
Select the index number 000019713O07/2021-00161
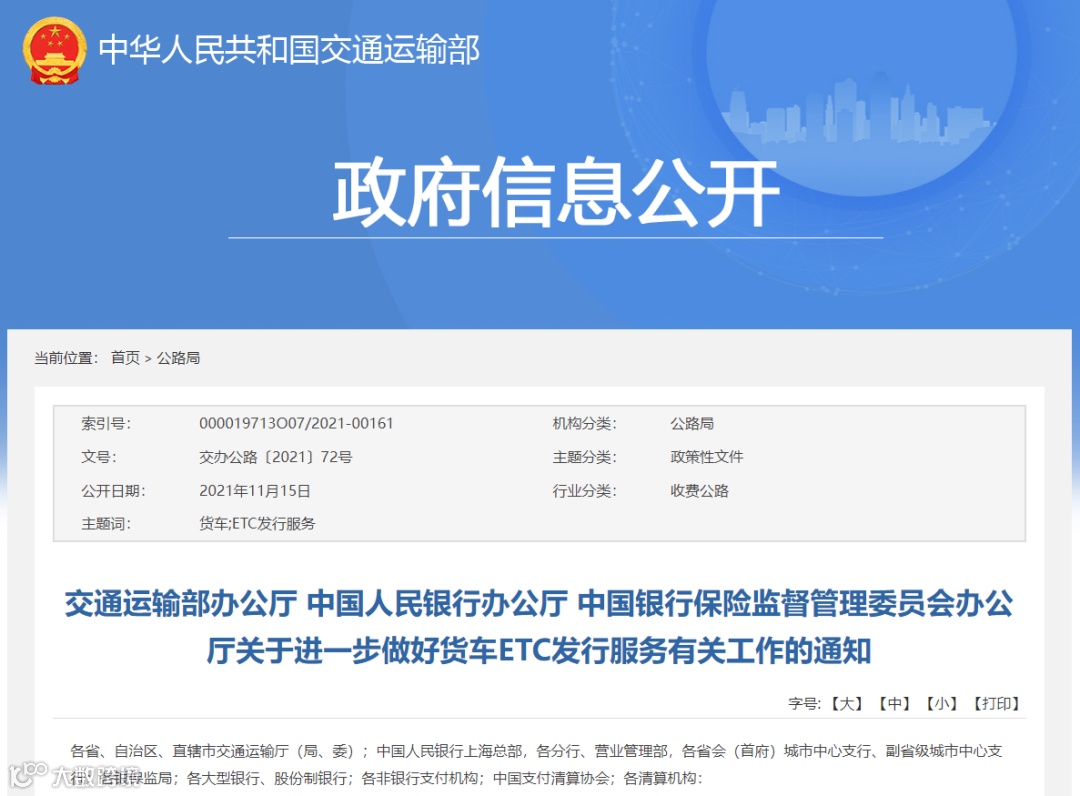pyautogui.click(x=296, y=423)
